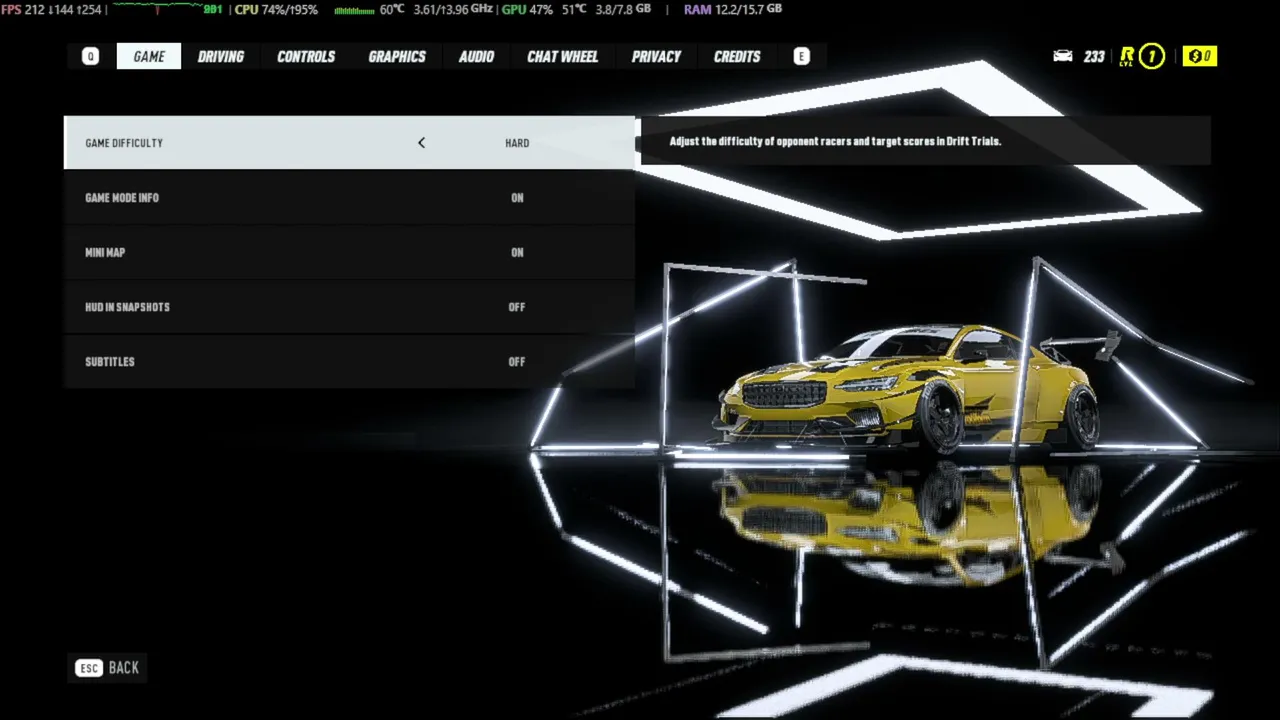1280x720 pixels.
Task: Click the REP level badge icon
Action: (x=1142, y=56)
